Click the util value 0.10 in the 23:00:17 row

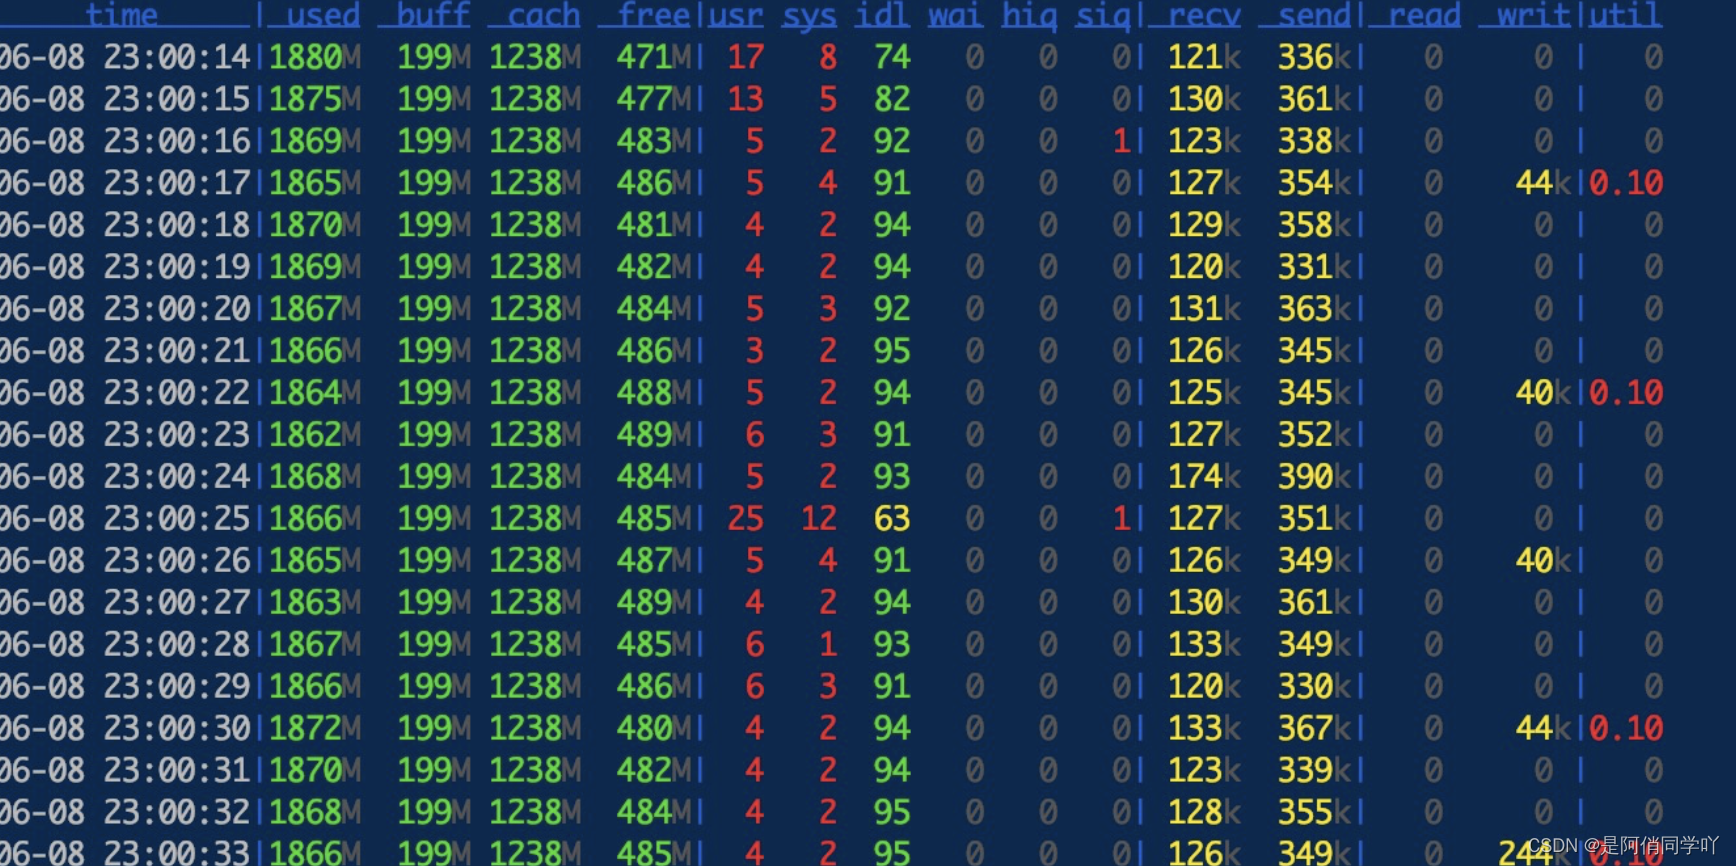pyautogui.click(x=1626, y=183)
